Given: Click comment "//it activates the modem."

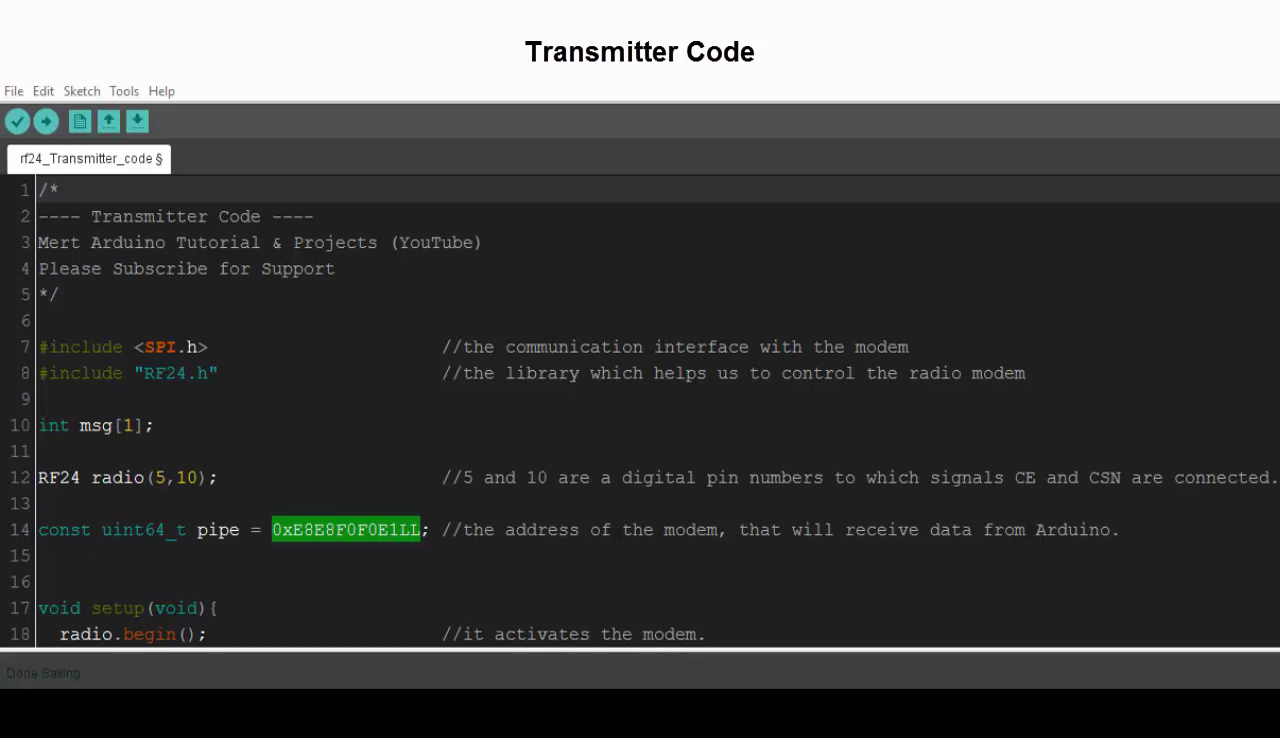Looking at the screenshot, I should pyautogui.click(x=574, y=634).
